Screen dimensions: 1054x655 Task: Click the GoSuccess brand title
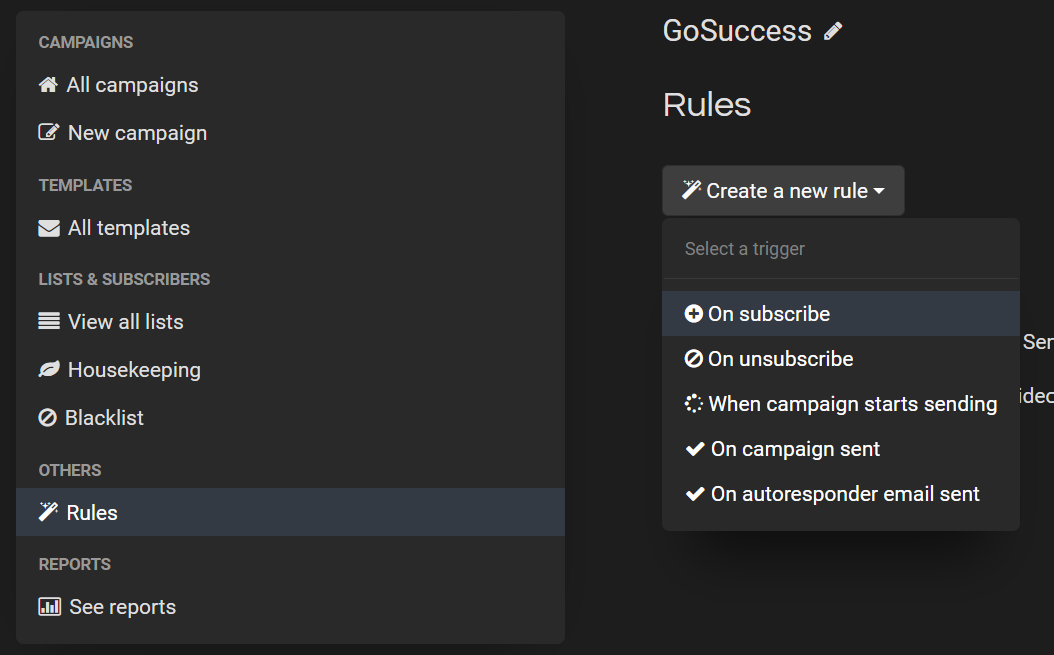tap(737, 31)
